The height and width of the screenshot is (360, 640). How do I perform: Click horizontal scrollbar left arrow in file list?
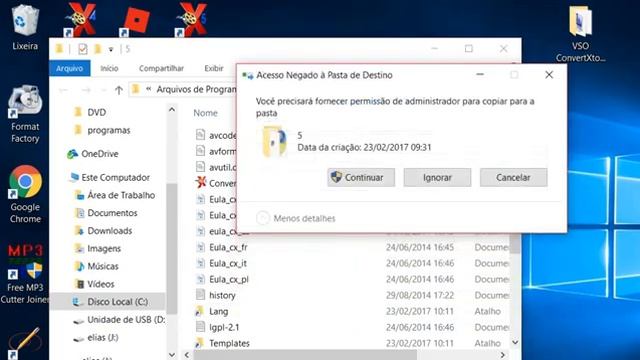(187, 355)
